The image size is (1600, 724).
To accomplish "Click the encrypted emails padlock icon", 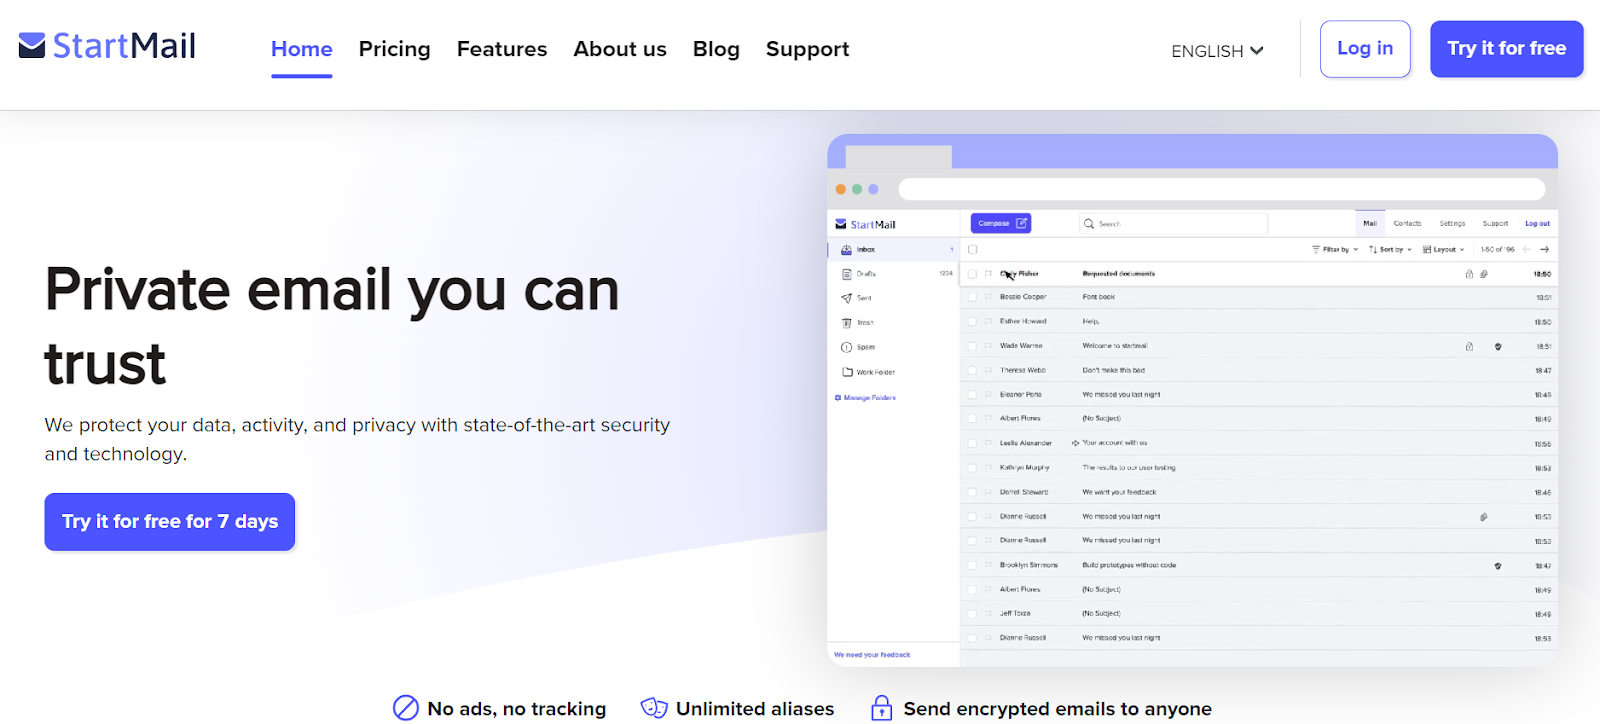I will point(881,708).
